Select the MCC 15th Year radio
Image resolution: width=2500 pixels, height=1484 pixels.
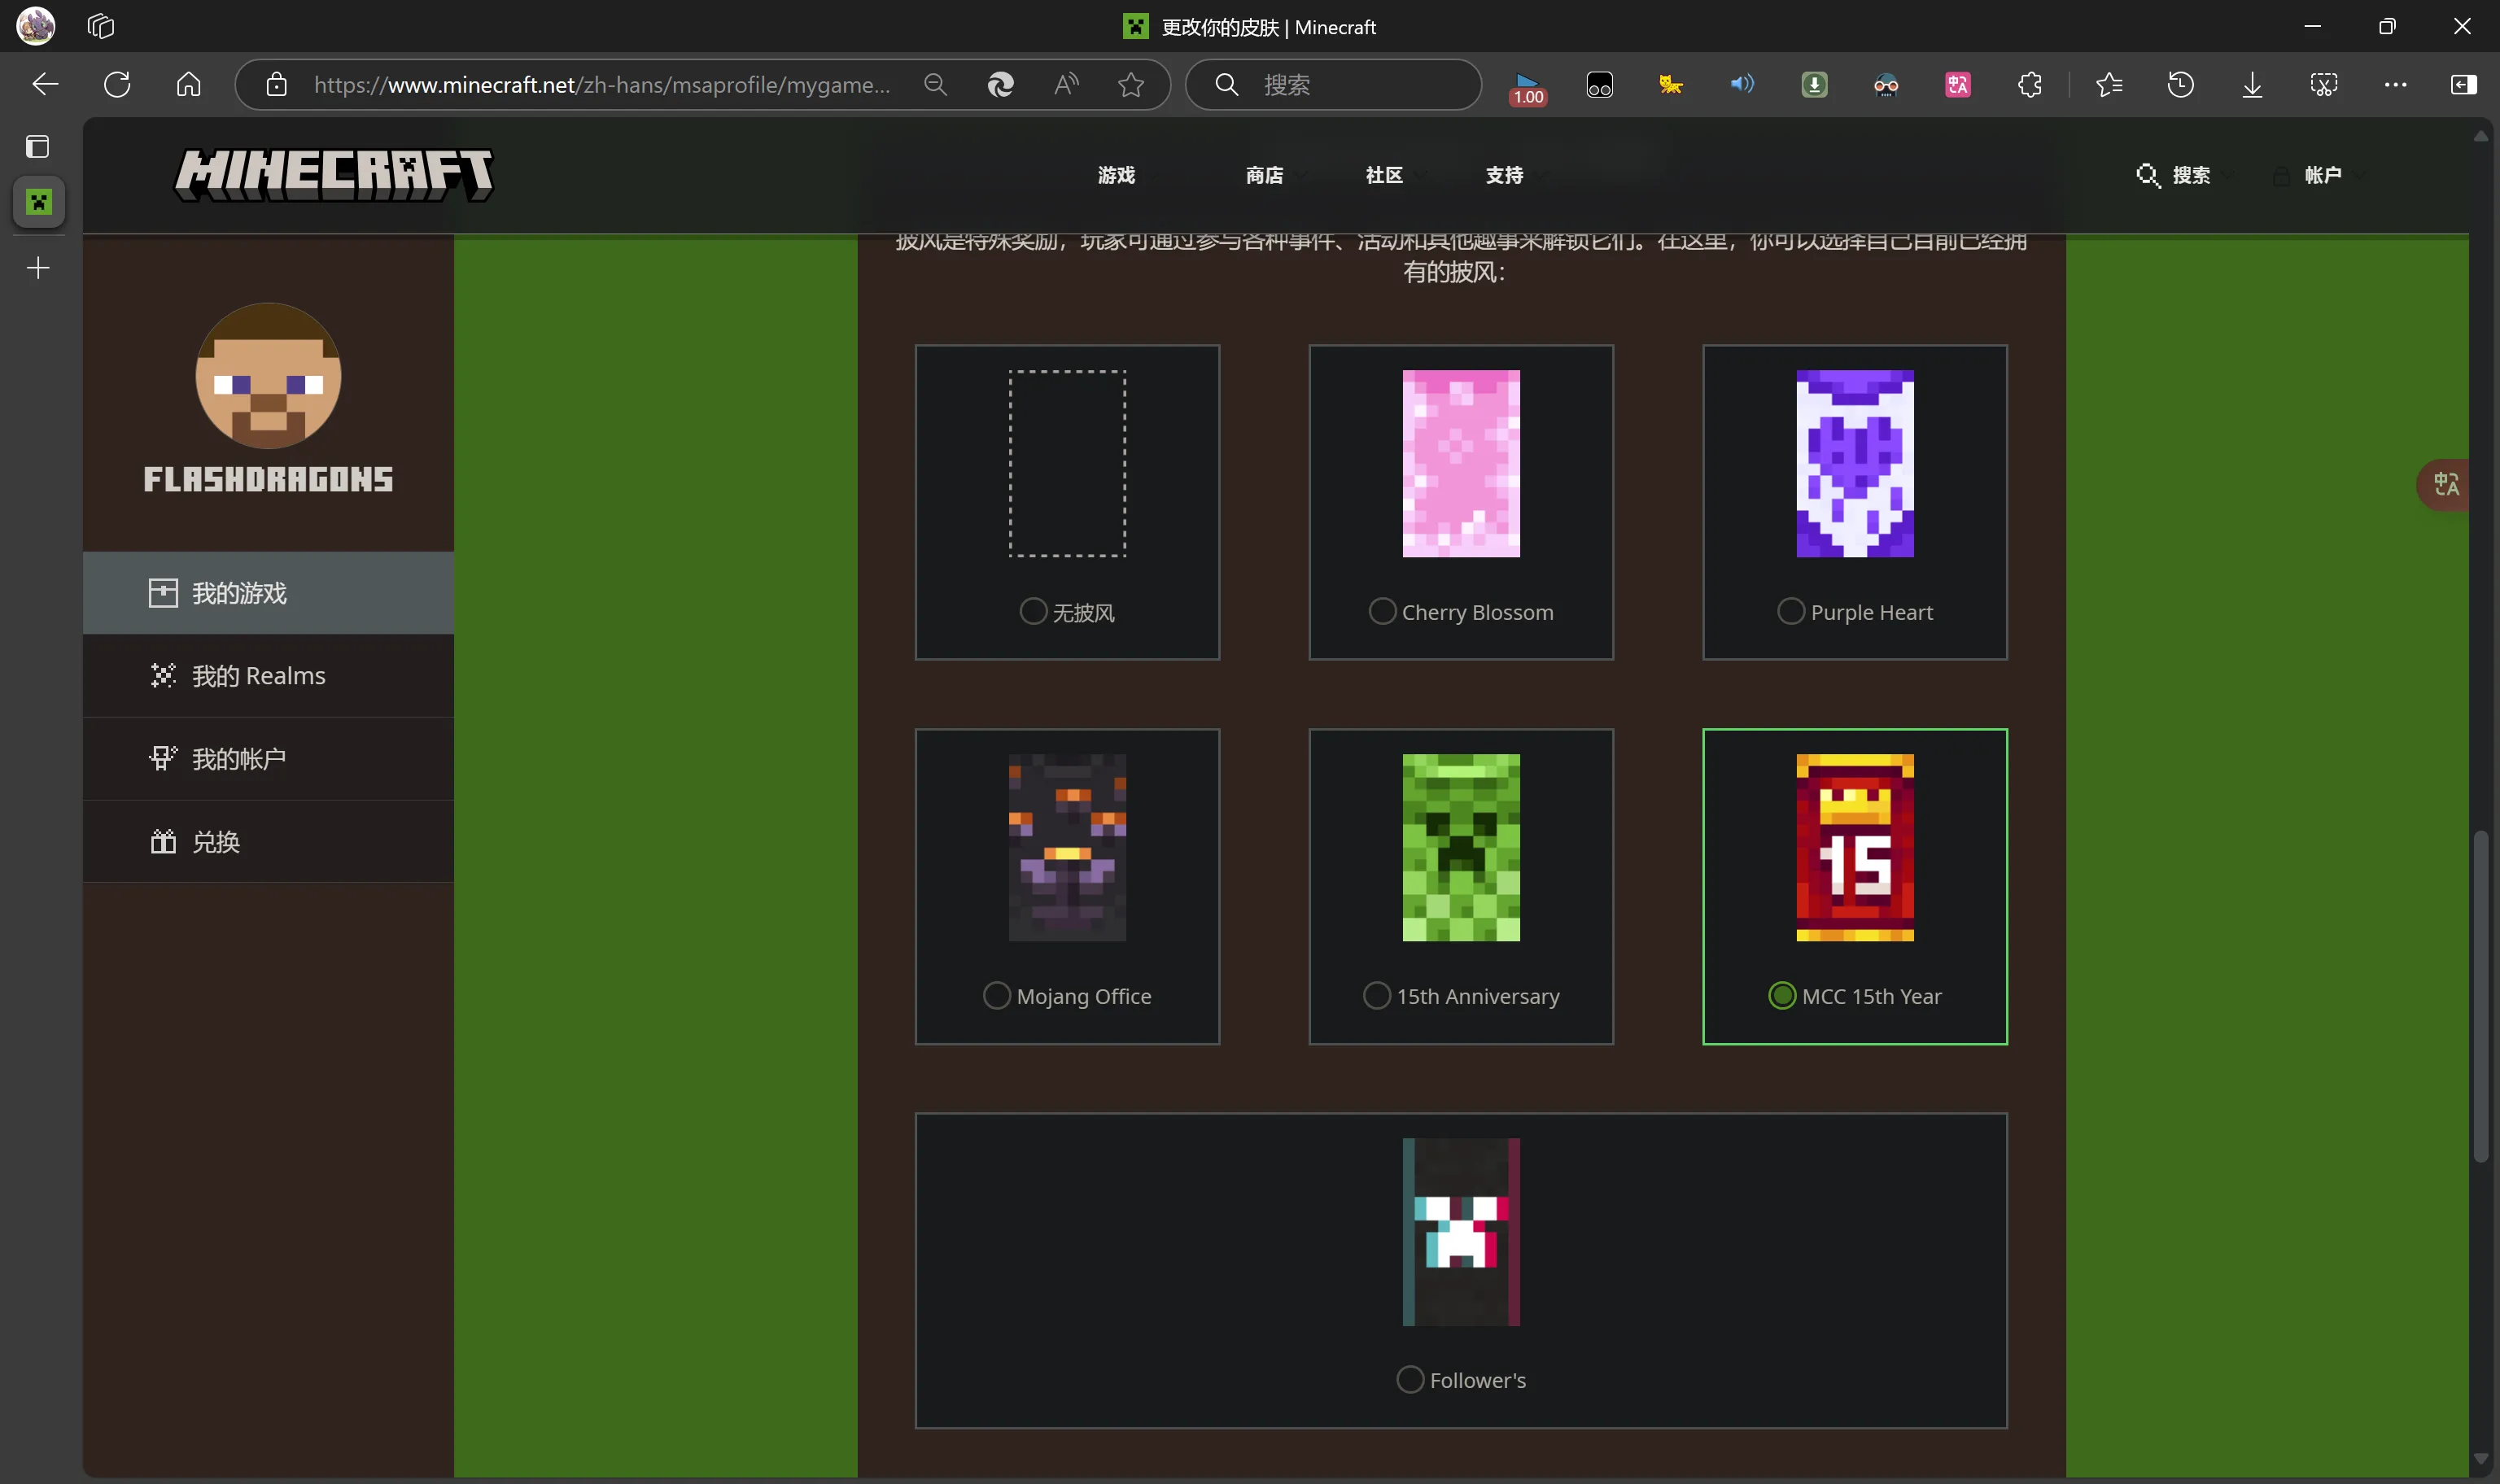pyautogui.click(x=1782, y=995)
